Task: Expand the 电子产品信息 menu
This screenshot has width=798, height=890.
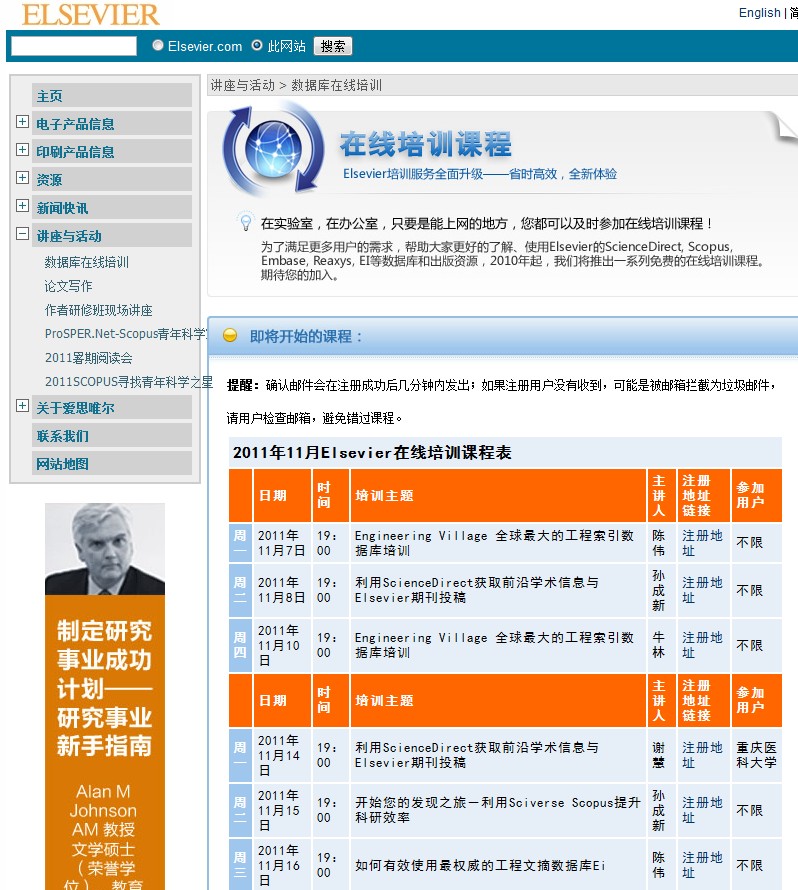Action: click(22, 121)
